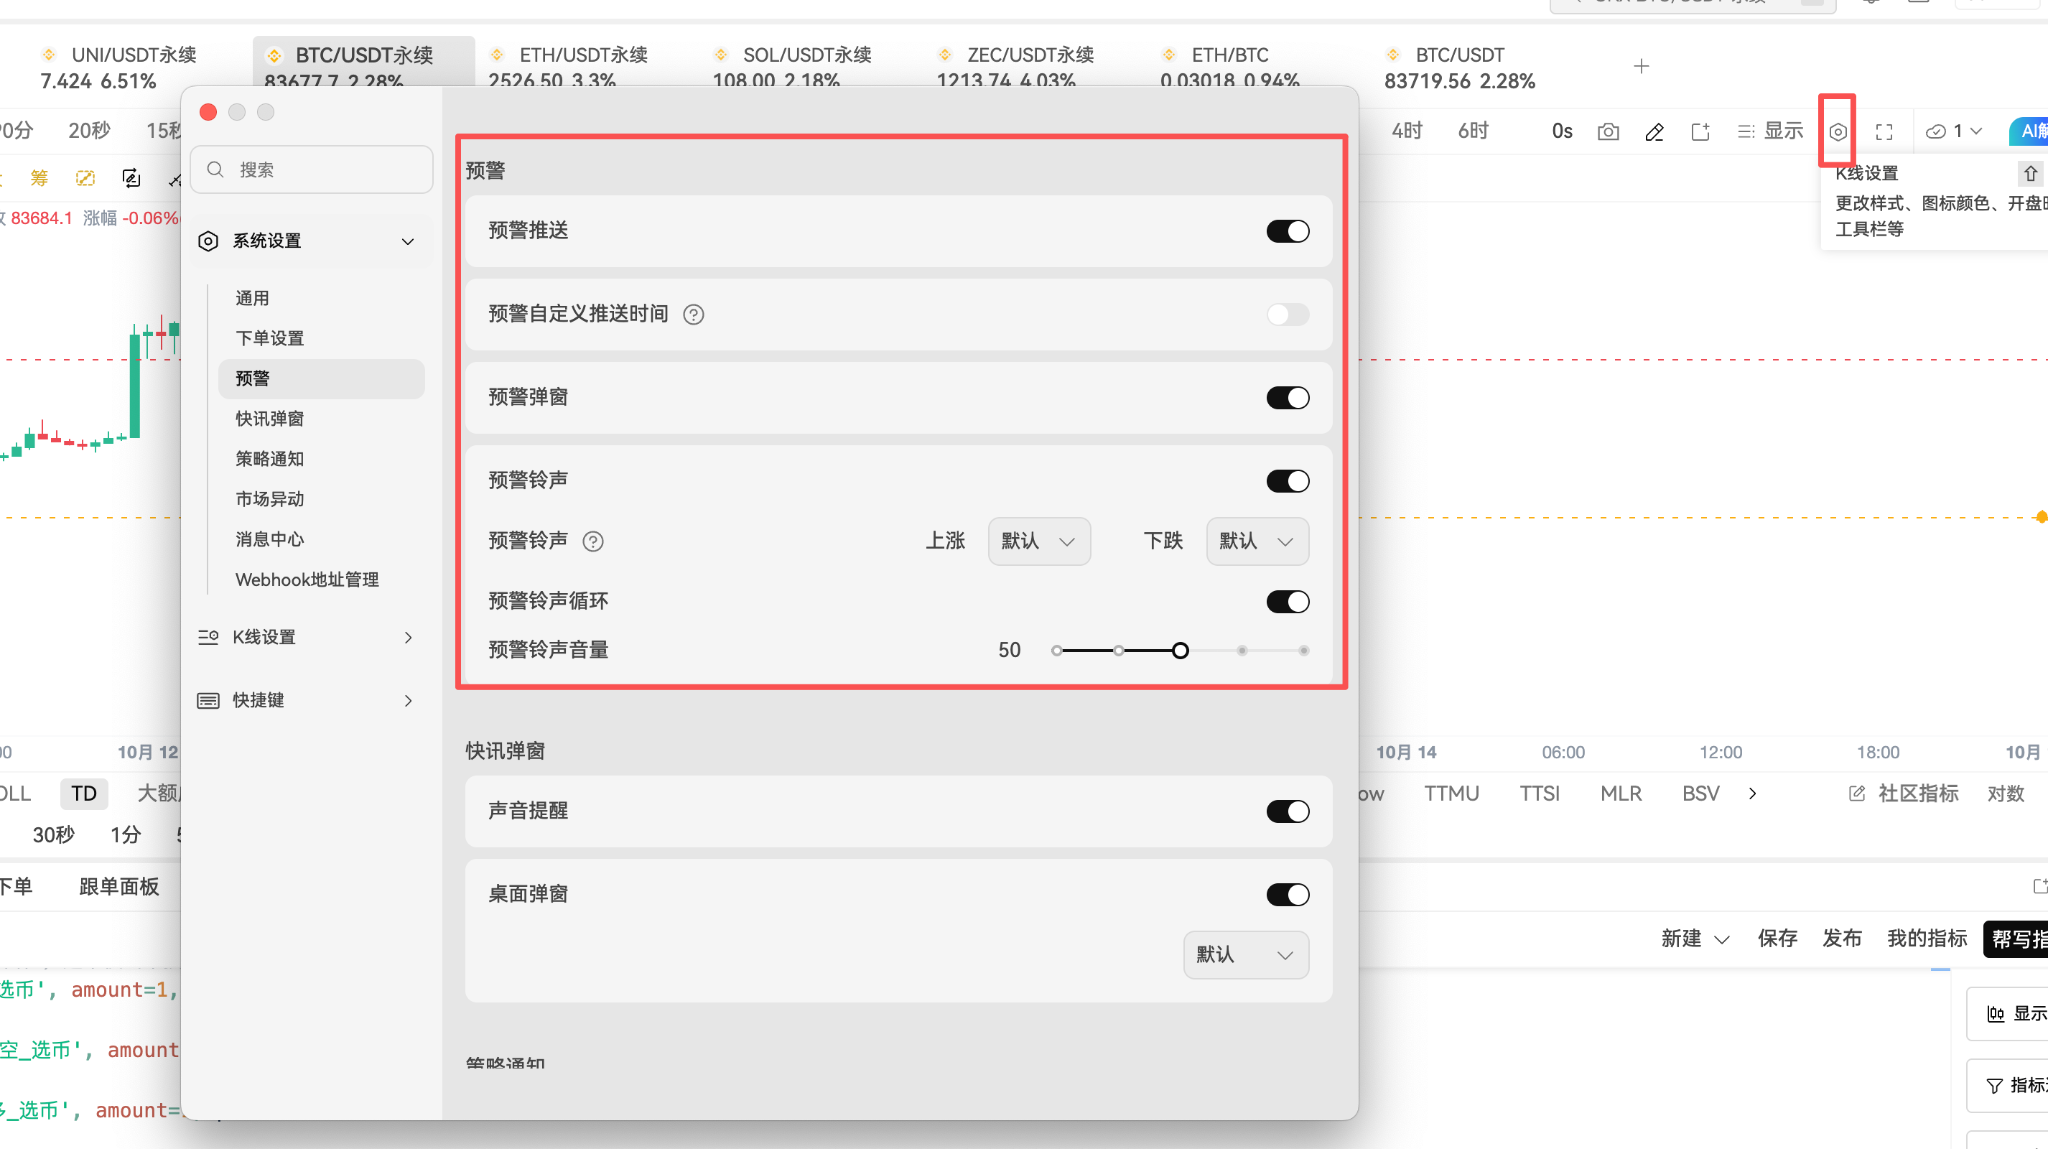This screenshot has height=1149, width=2048.
Task: Click the screenshot camera icon
Action: [1608, 132]
